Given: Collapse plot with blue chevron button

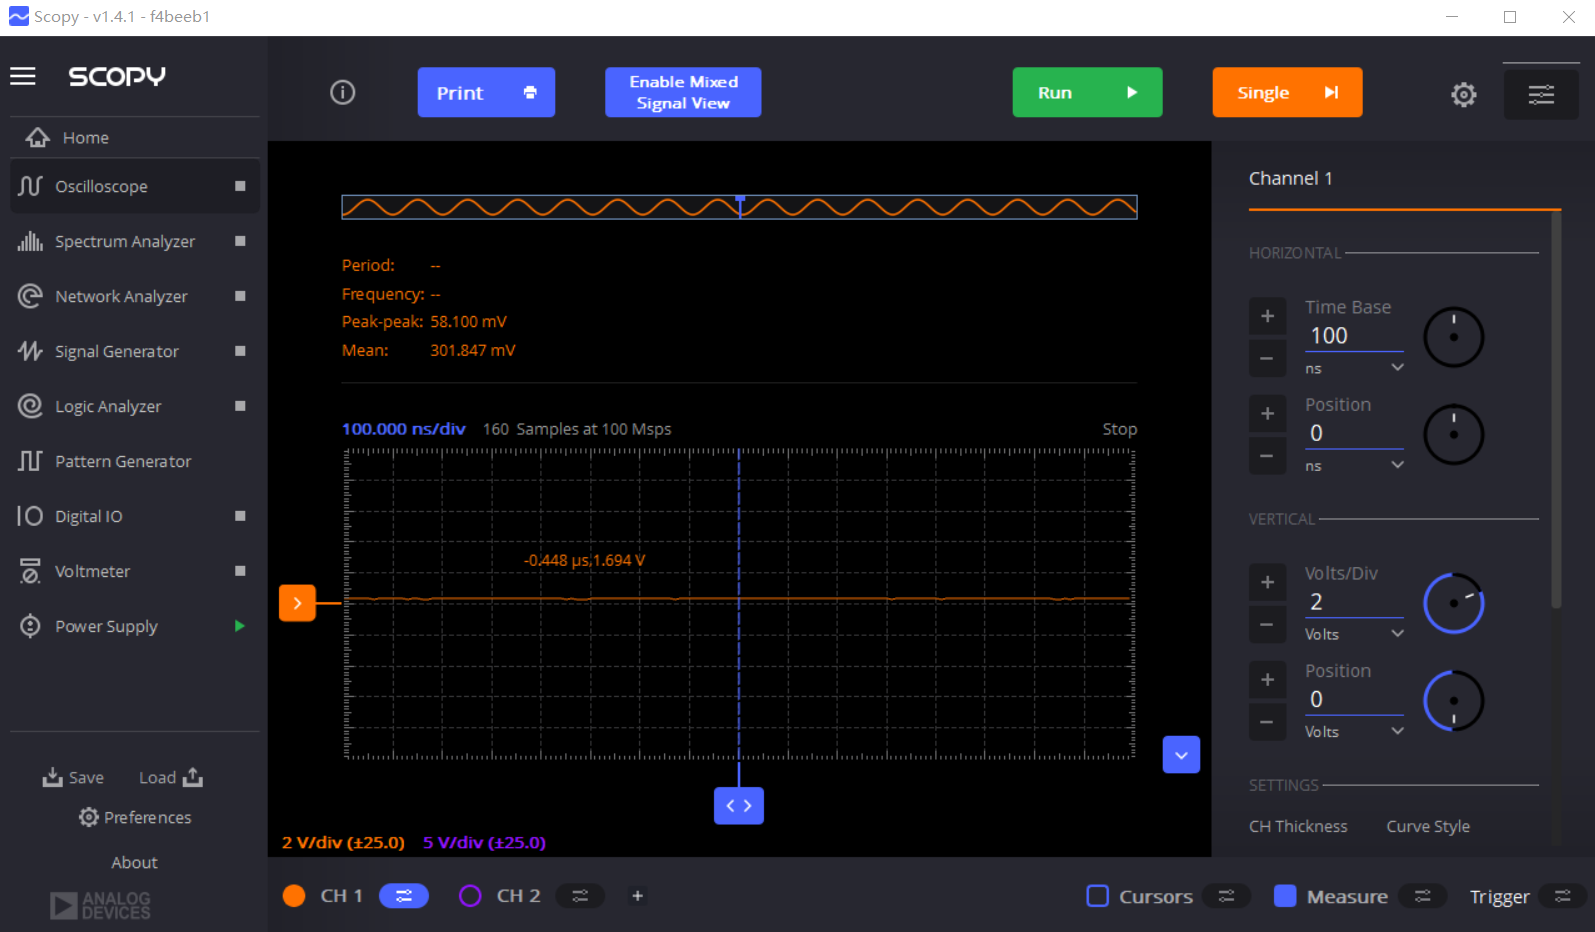Looking at the screenshot, I should tap(1181, 755).
